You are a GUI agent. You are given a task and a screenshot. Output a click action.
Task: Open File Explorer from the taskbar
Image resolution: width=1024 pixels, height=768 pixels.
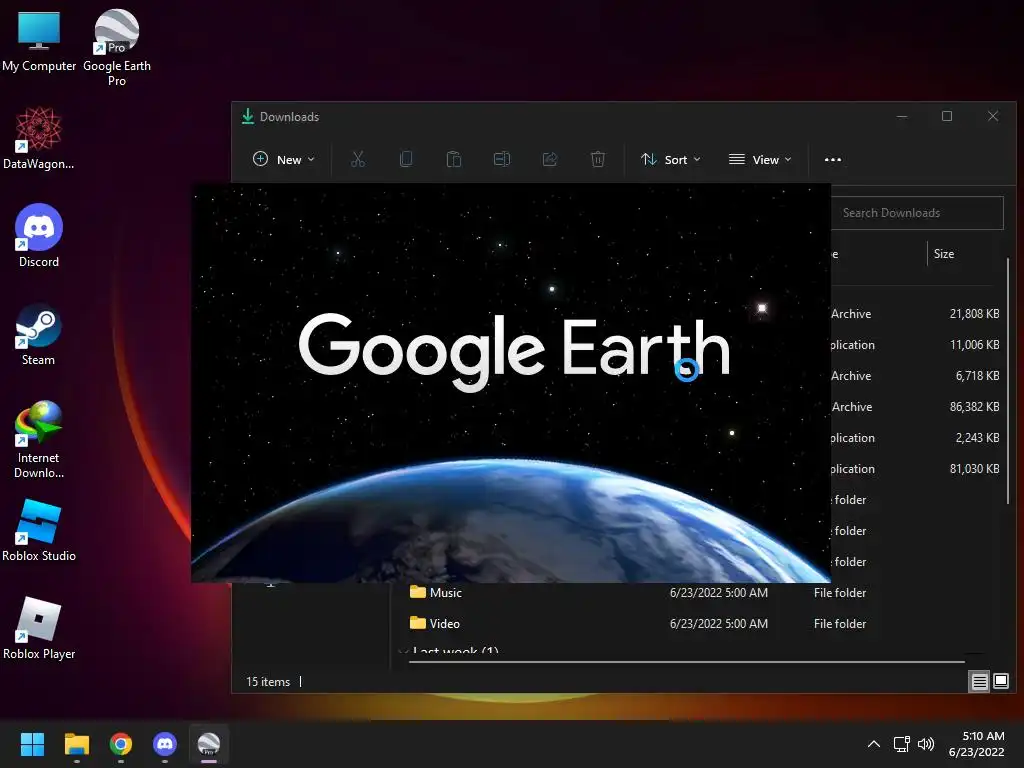tap(76, 744)
